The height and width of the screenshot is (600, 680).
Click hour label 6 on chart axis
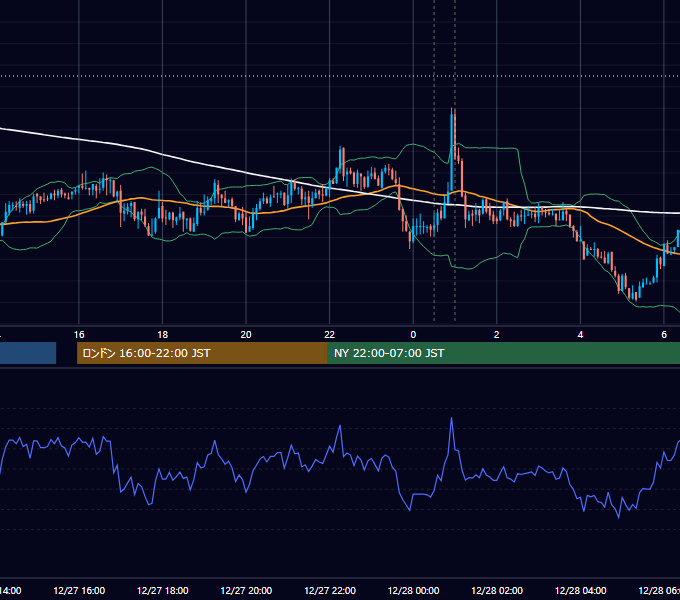pos(664,335)
